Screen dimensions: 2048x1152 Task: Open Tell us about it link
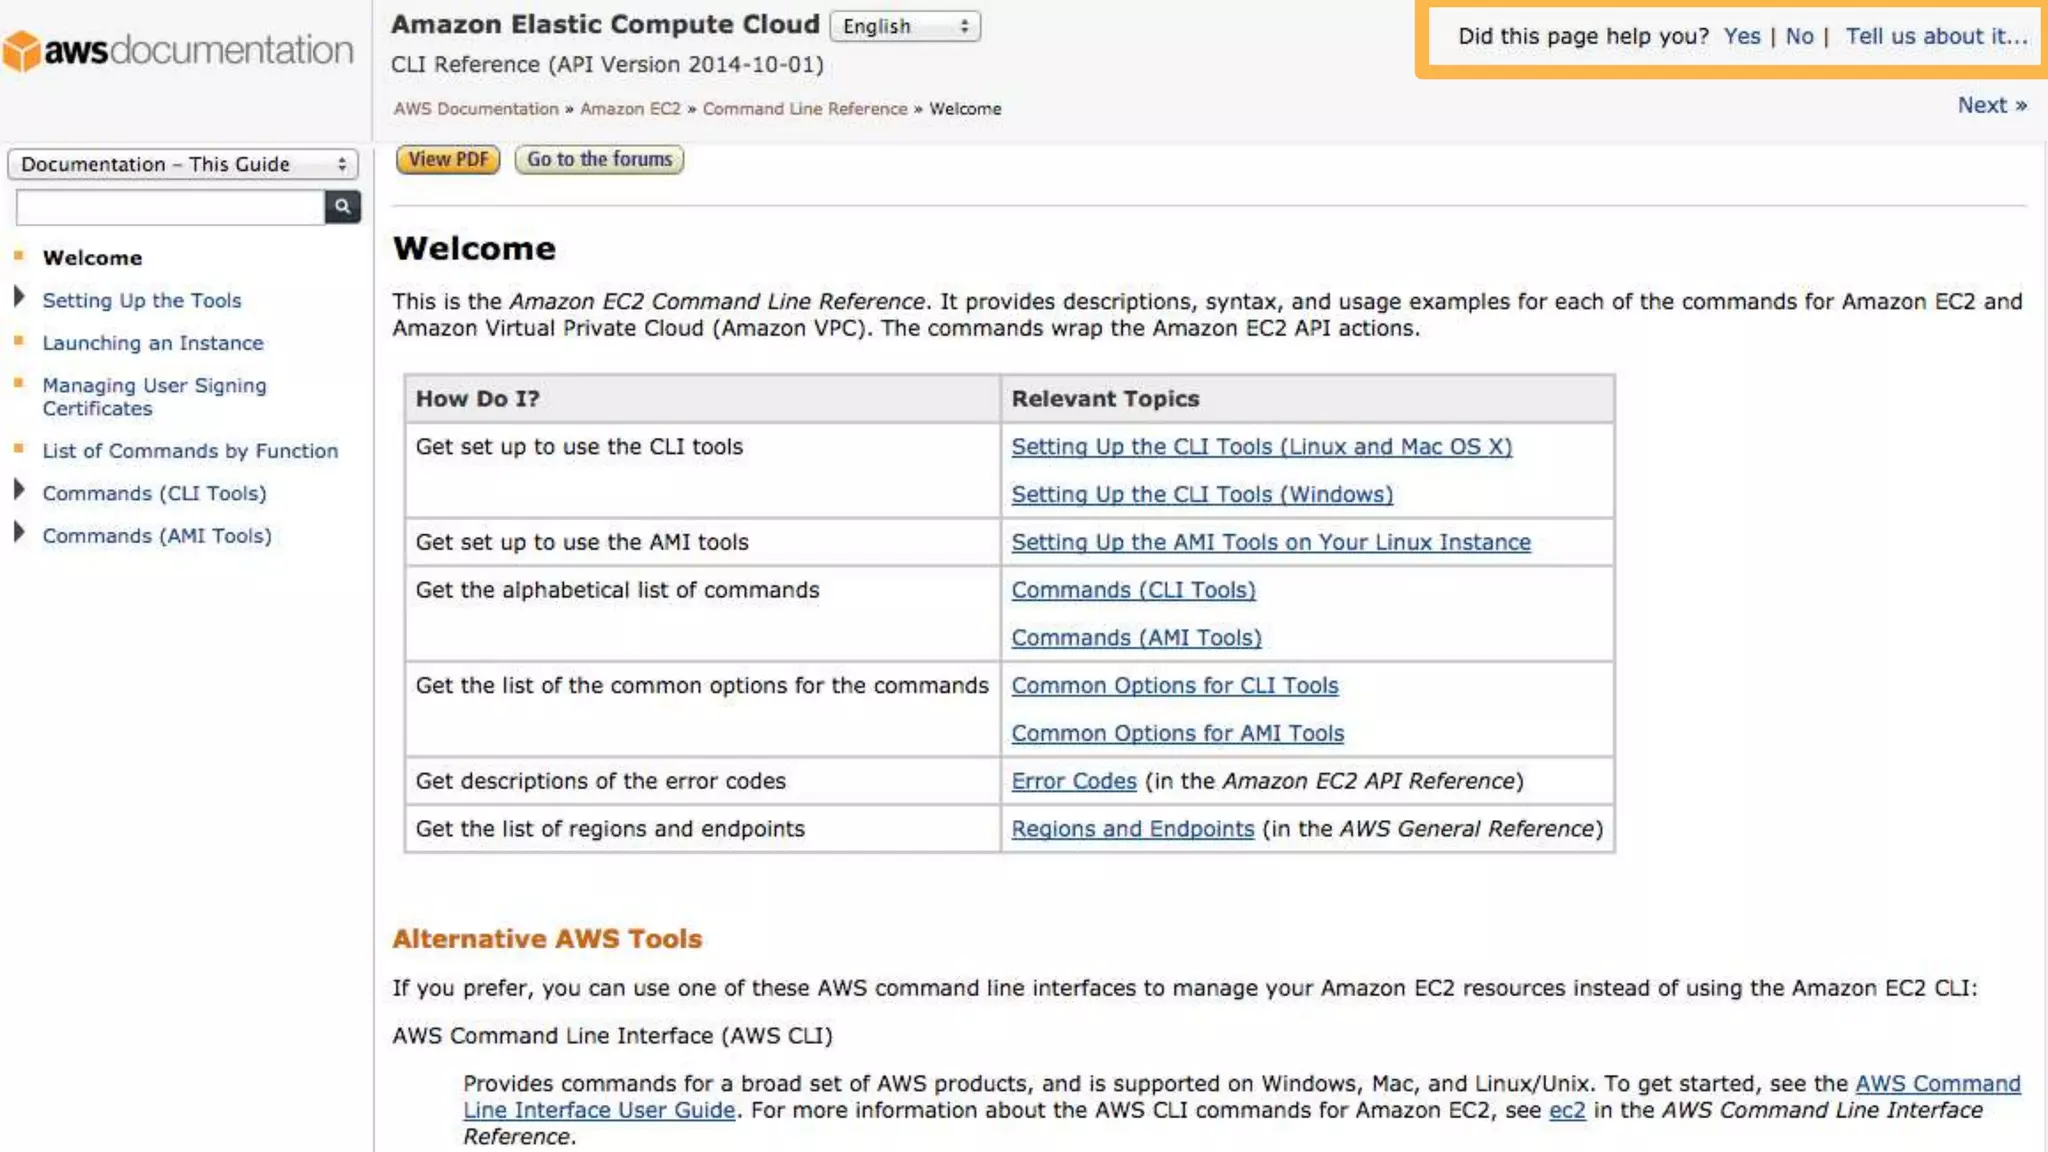coord(1936,37)
